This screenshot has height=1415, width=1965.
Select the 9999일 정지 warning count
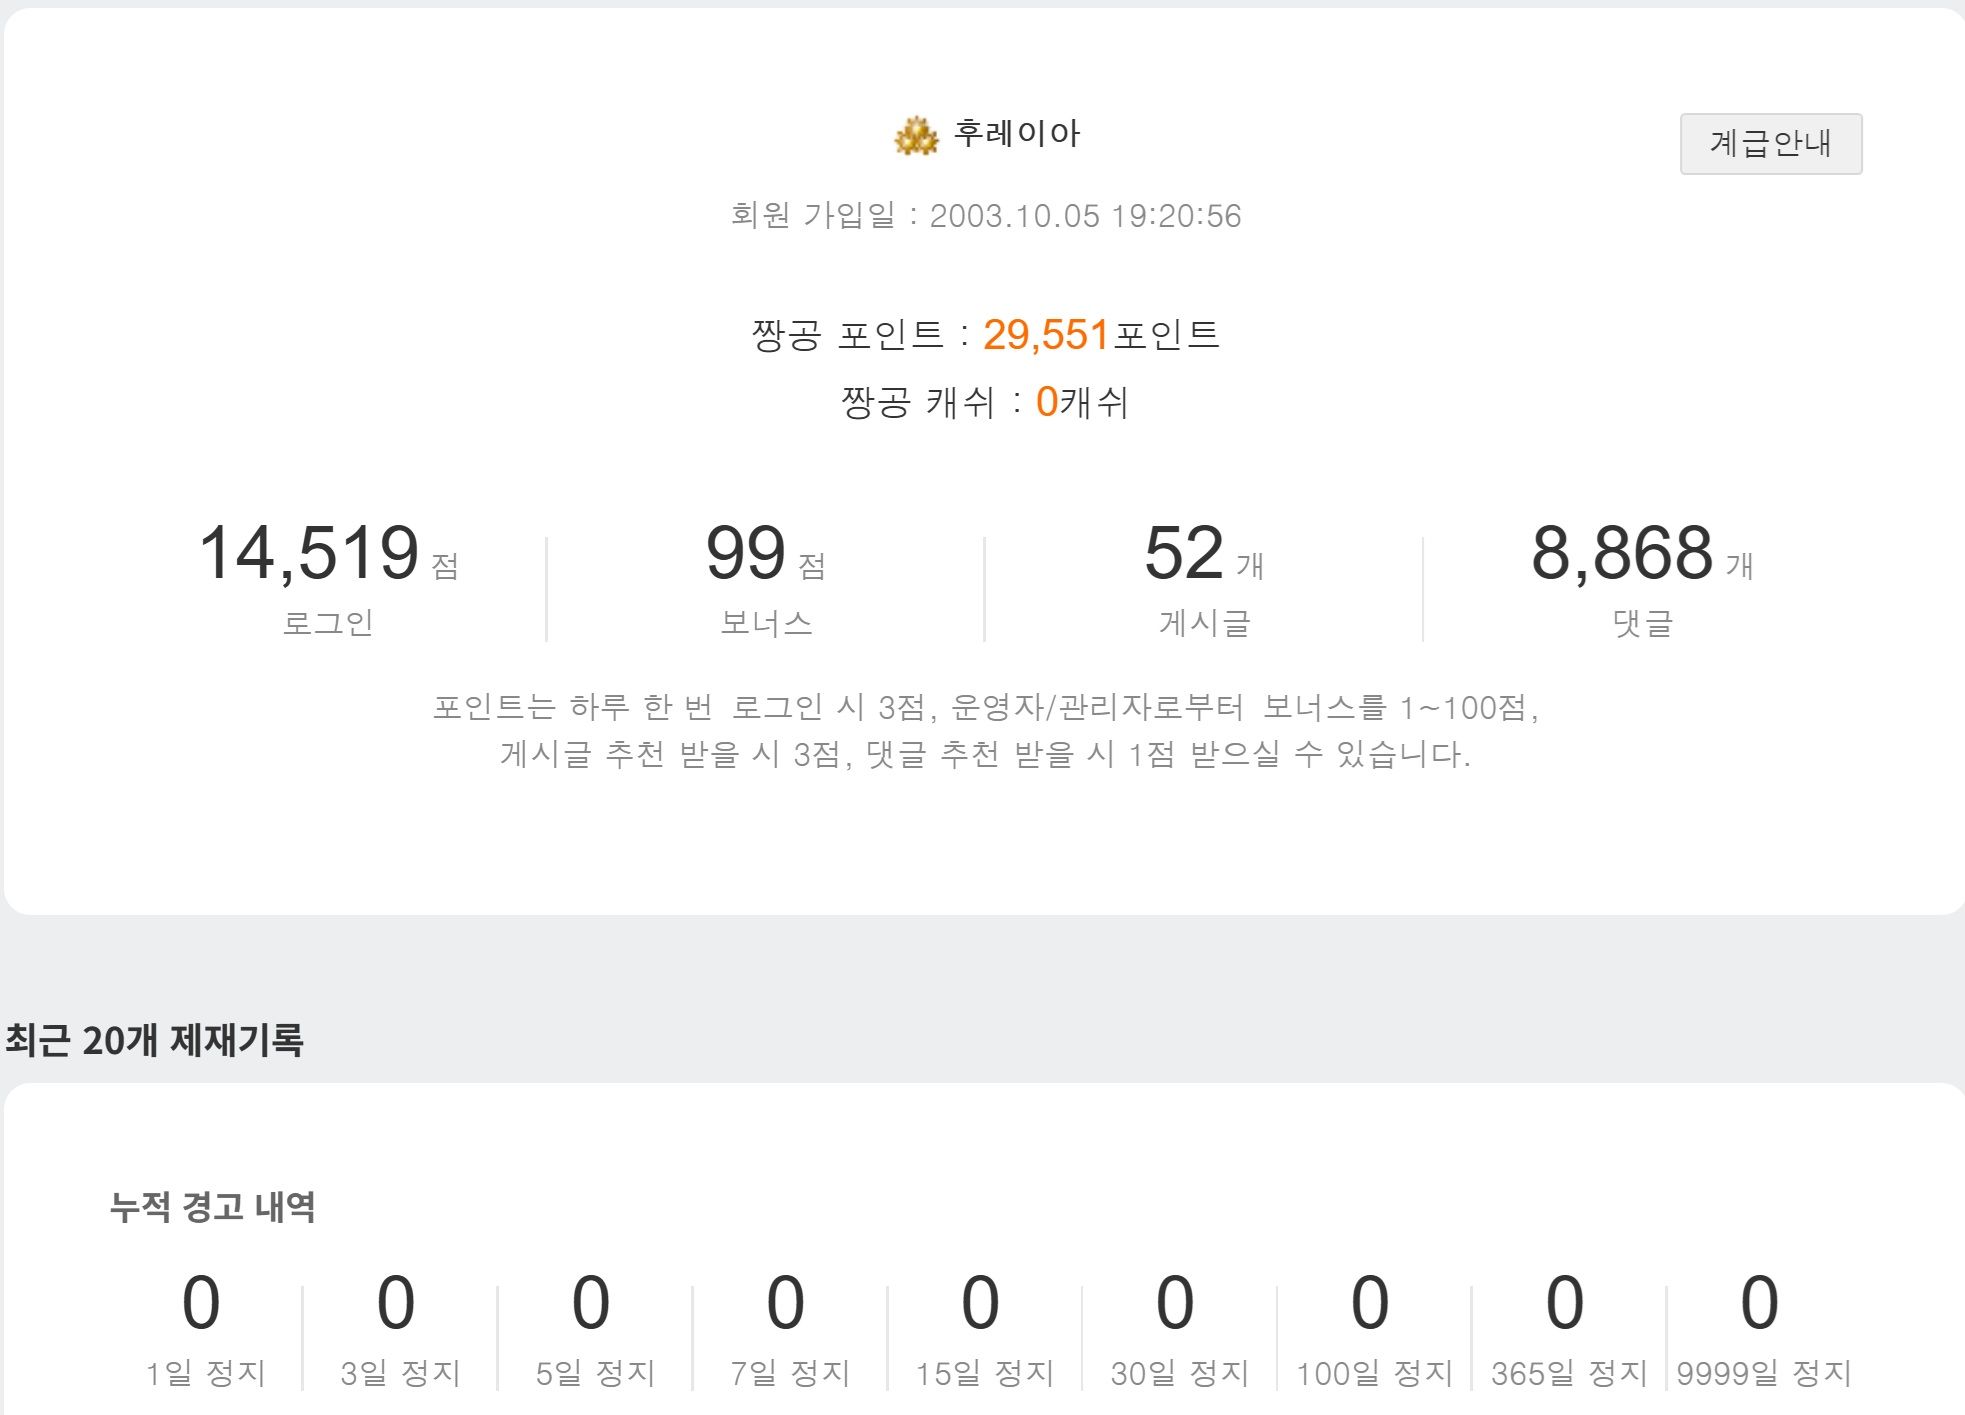1760,1303
